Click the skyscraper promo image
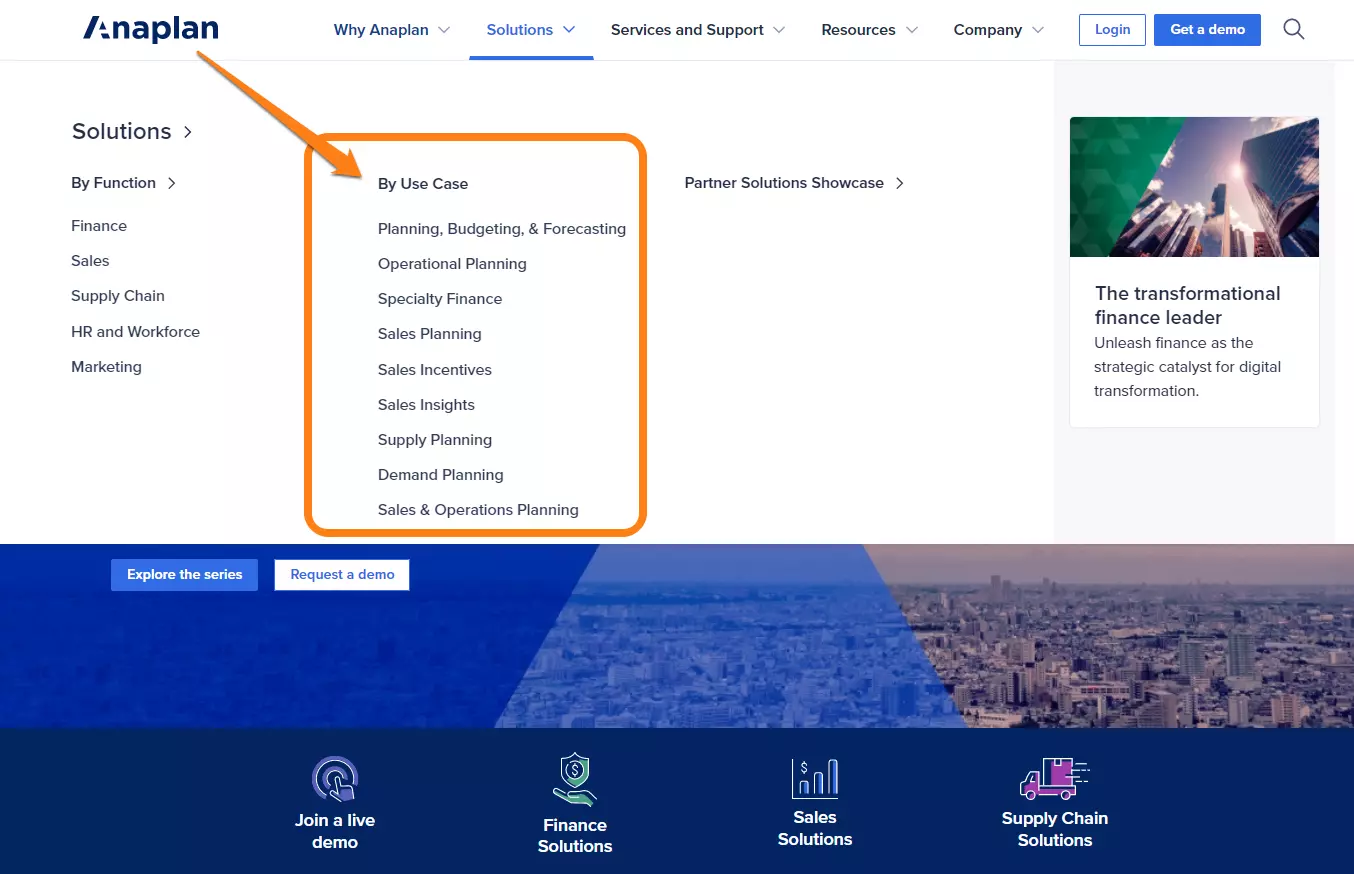This screenshot has height=874, width=1354. (x=1194, y=187)
